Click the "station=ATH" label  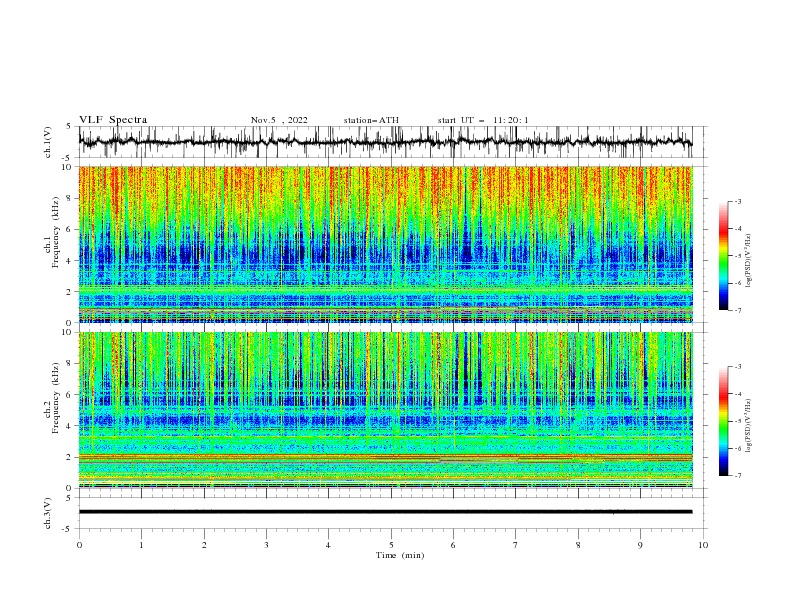(371, 120)
